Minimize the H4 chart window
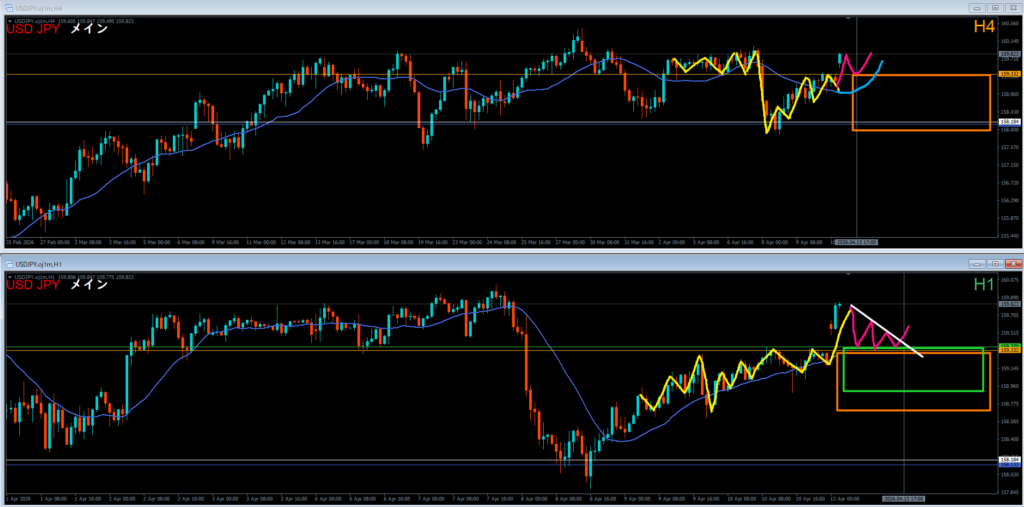The image size is (1024, 507). 978,8
